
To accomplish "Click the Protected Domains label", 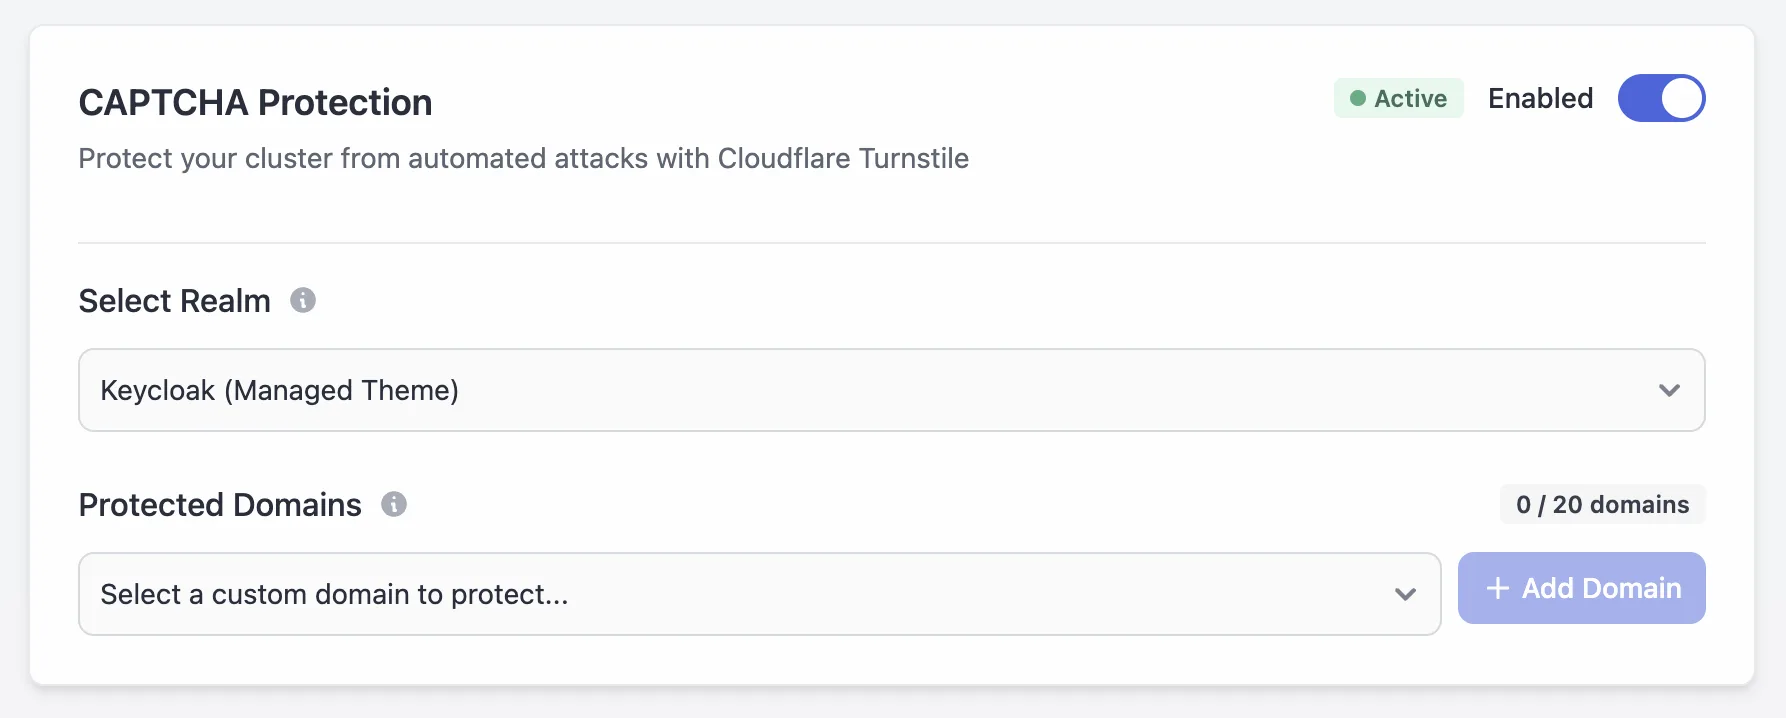I will point(220,505).
